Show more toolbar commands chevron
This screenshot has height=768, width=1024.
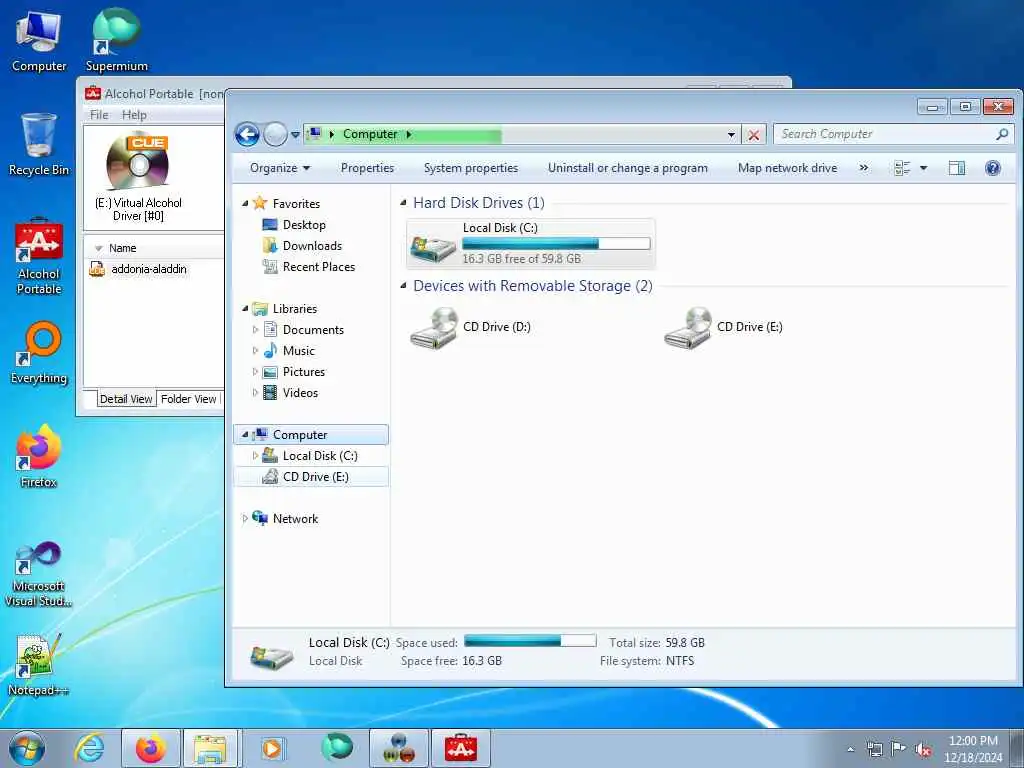coord(863,168)
